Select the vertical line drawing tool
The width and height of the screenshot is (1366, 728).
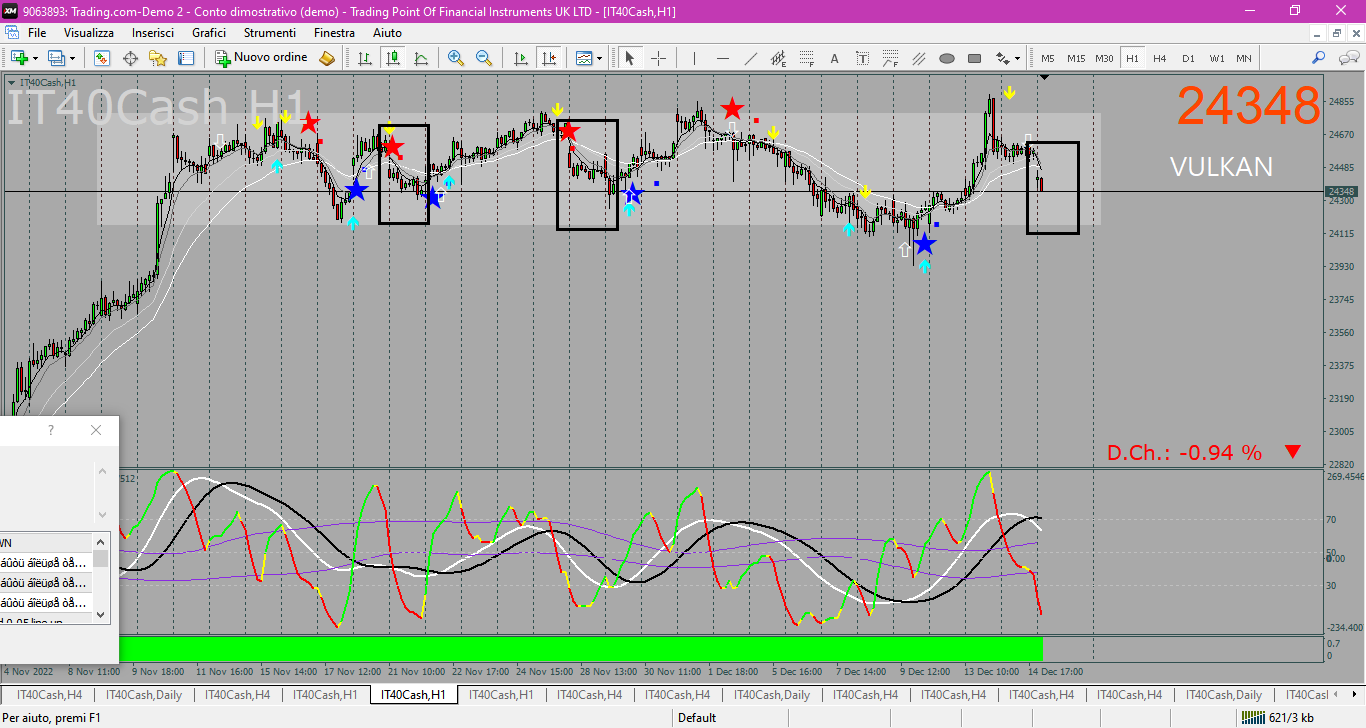pos(694,58)
